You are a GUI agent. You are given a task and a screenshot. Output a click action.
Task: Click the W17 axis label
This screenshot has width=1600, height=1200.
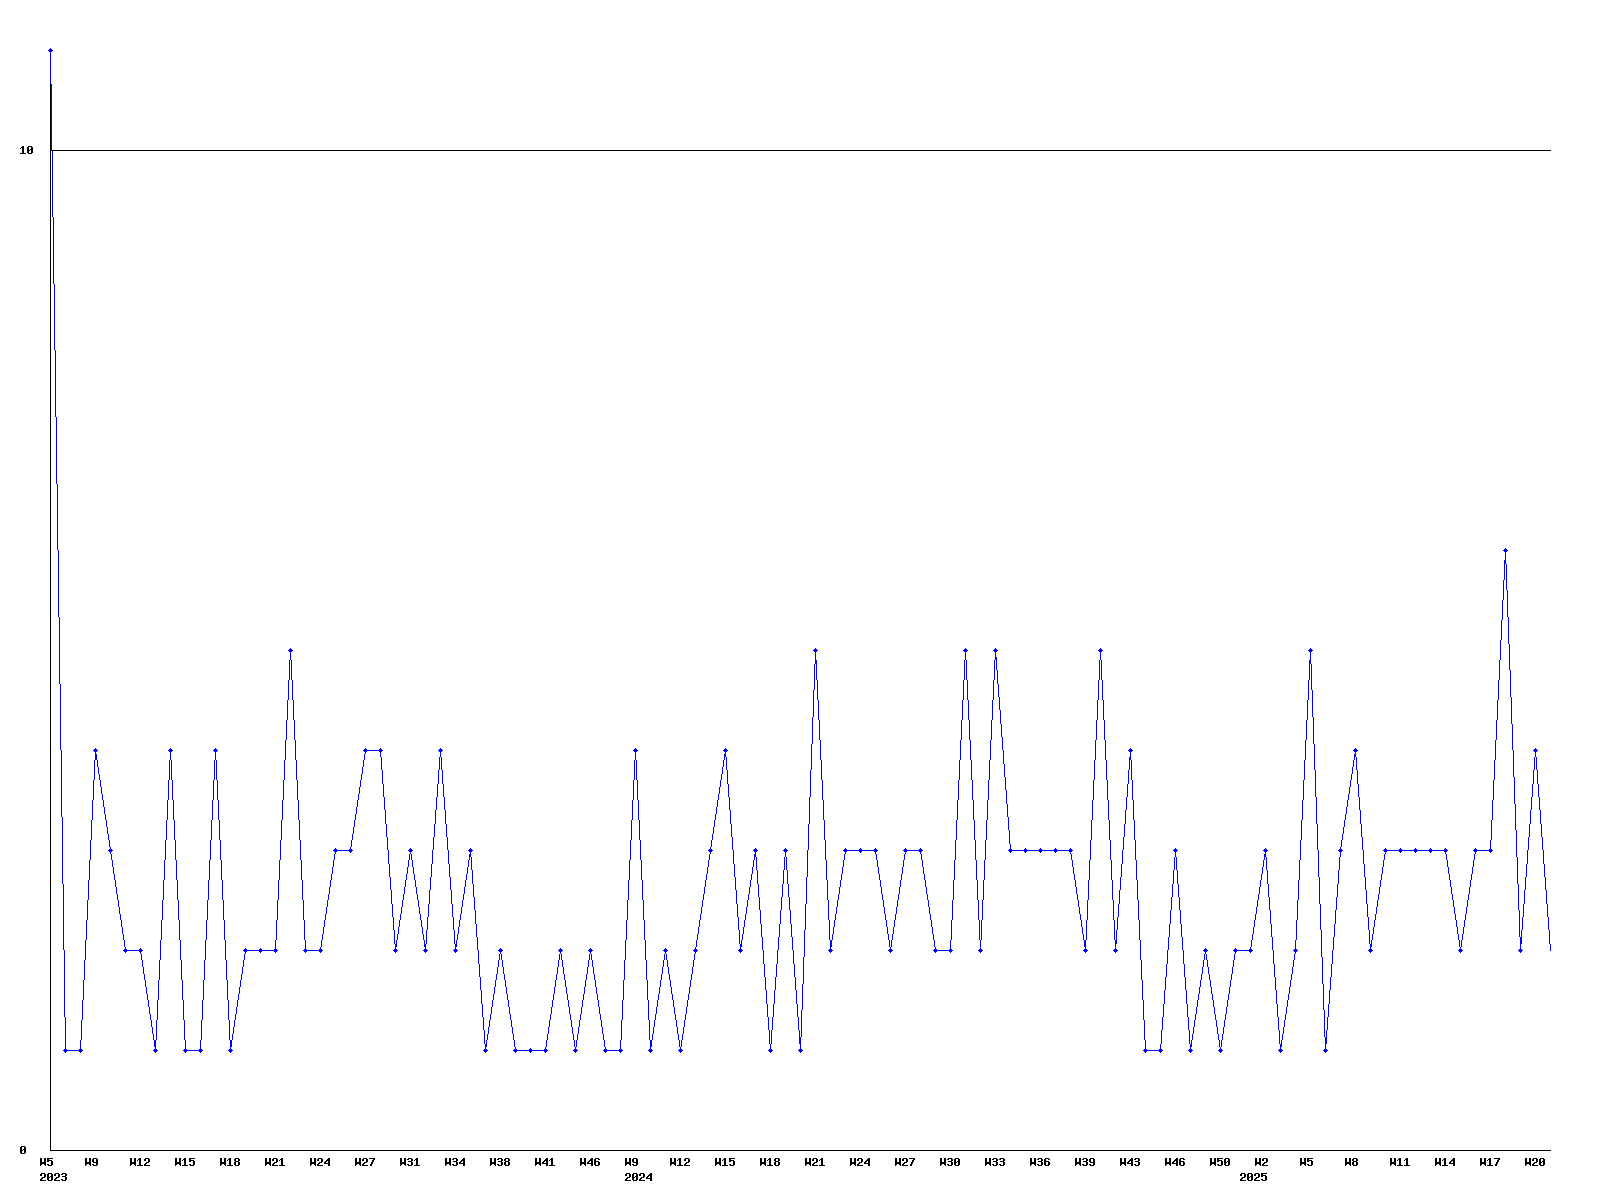tap(1490, 1162)
